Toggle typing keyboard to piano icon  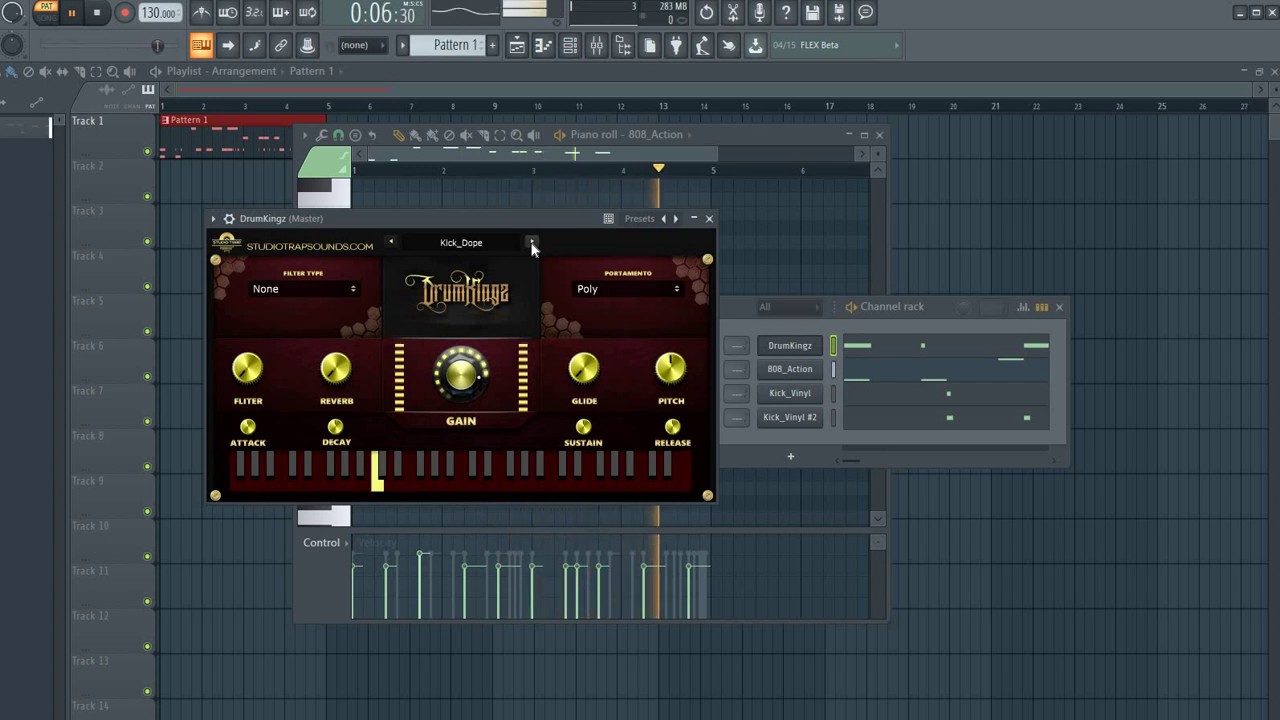pyautogui.click(x=201, y=45)
